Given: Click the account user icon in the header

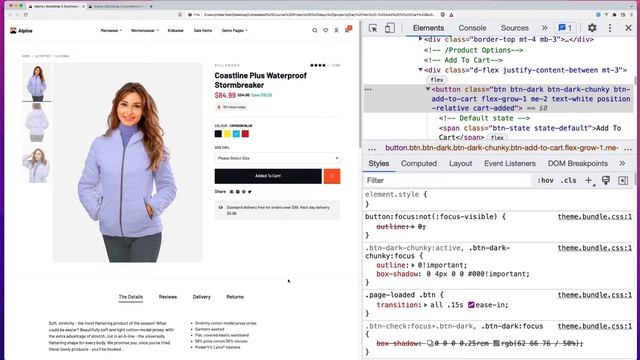Looking at the screenshot, I should tap(336, 30).
